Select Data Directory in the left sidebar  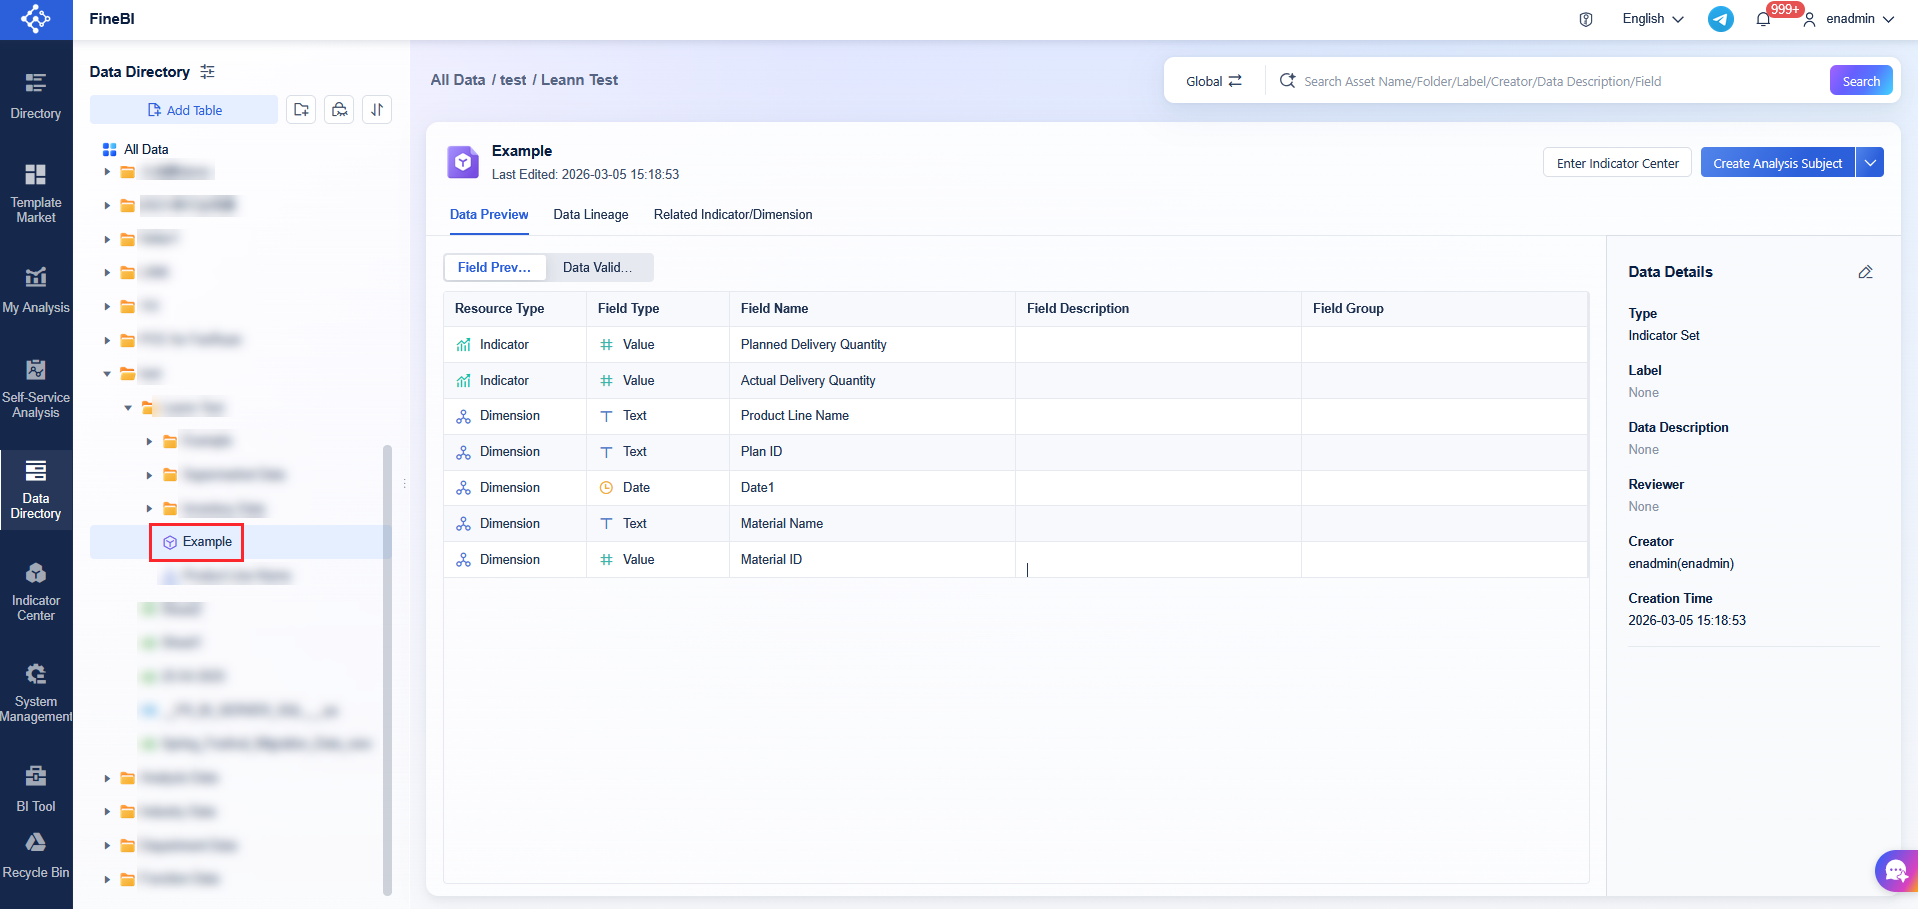[36, 490]
